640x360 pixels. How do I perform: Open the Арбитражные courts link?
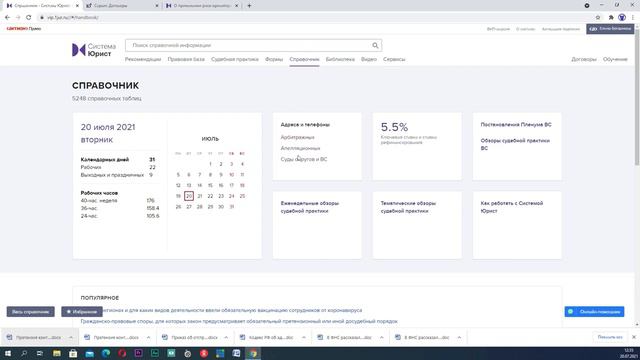click(298, 137)
